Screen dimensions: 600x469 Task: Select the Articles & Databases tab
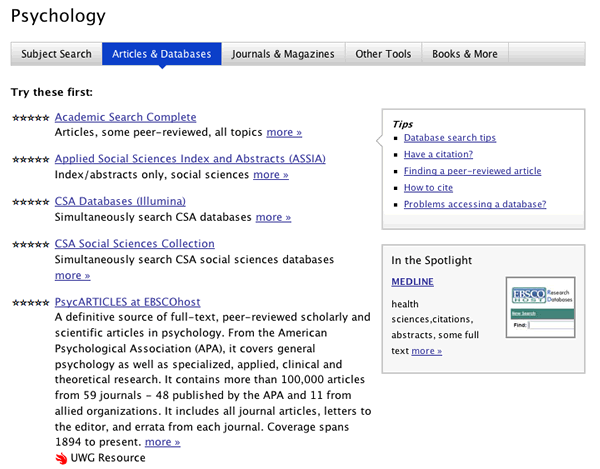pyautogui.click(x=161, y=54)
